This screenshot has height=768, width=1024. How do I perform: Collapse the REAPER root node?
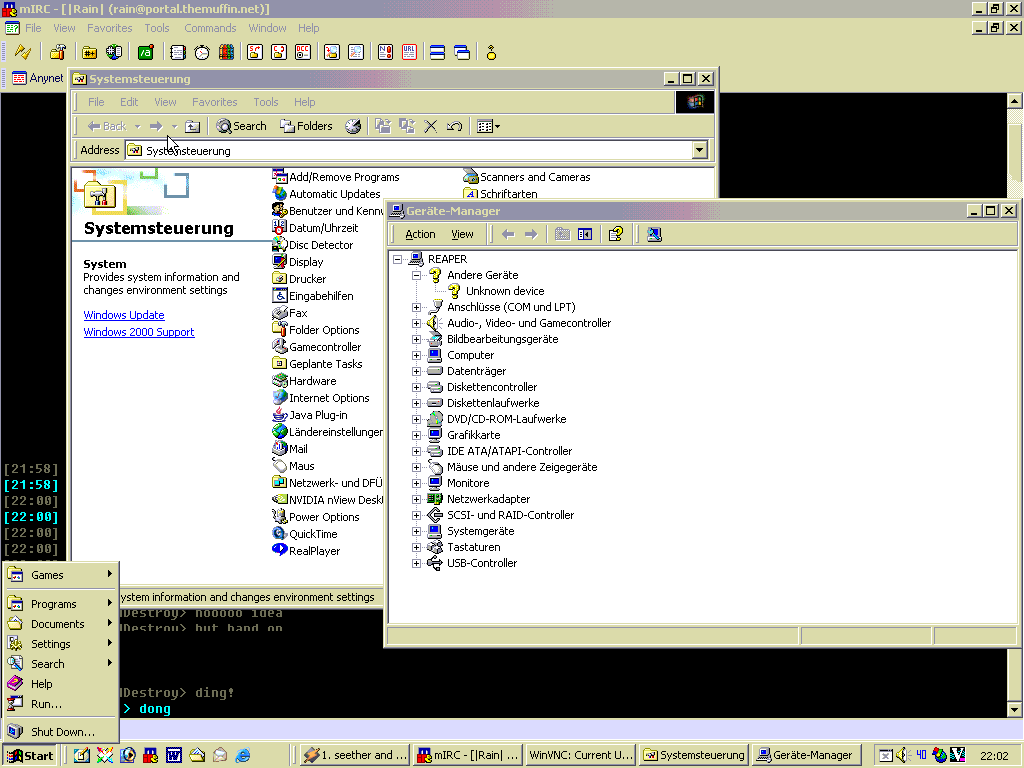point(397,259)
